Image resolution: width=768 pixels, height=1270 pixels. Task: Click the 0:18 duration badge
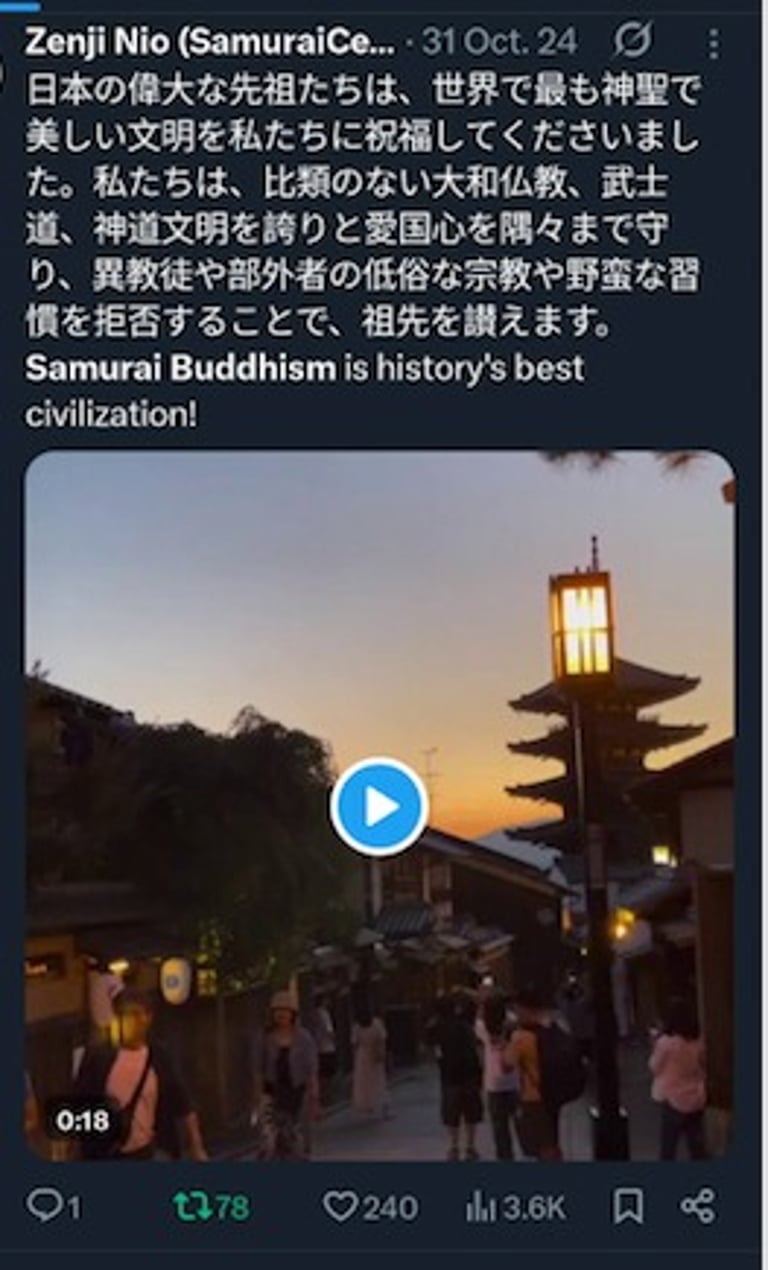pyautogui.click(x=82, y=1121)
